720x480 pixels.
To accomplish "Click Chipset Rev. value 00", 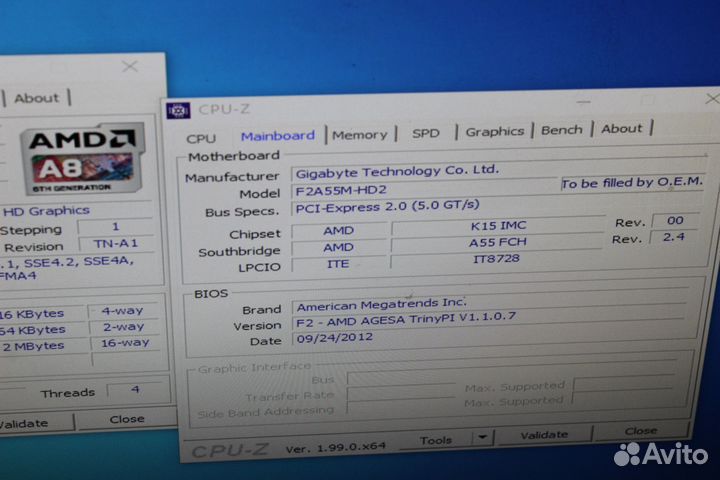I will [675, 220].
